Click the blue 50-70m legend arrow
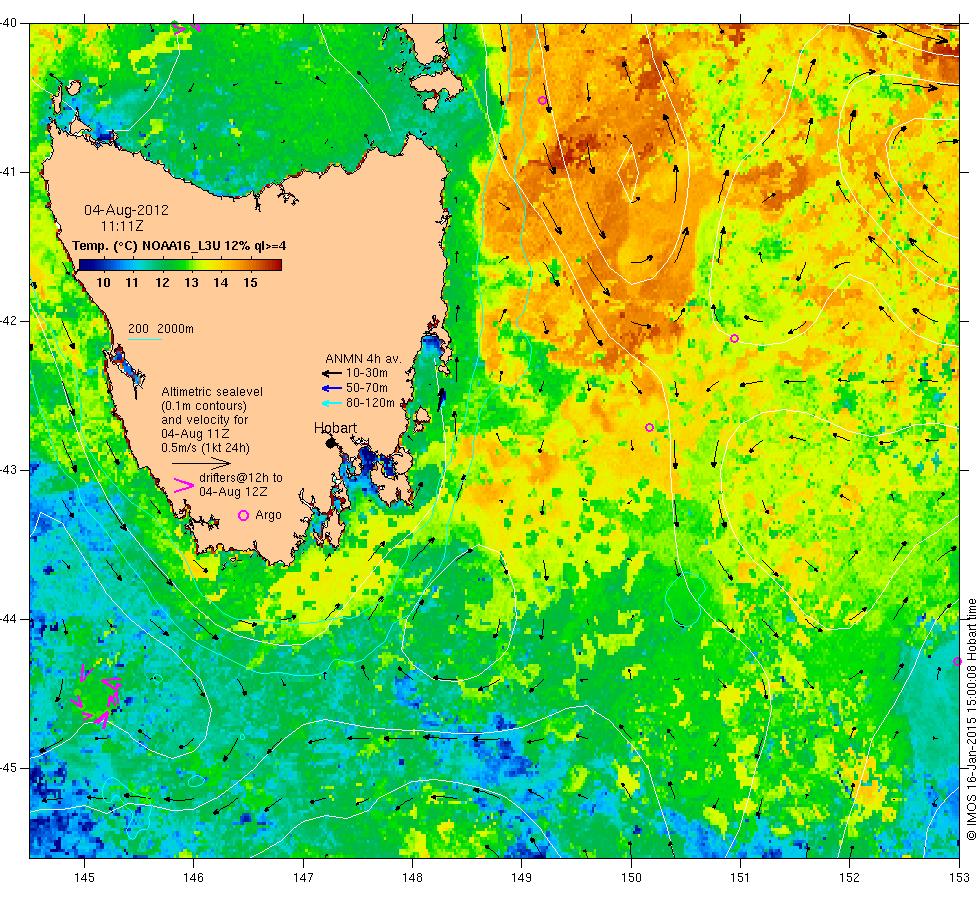The image size is (980, 900). (331, 389)
